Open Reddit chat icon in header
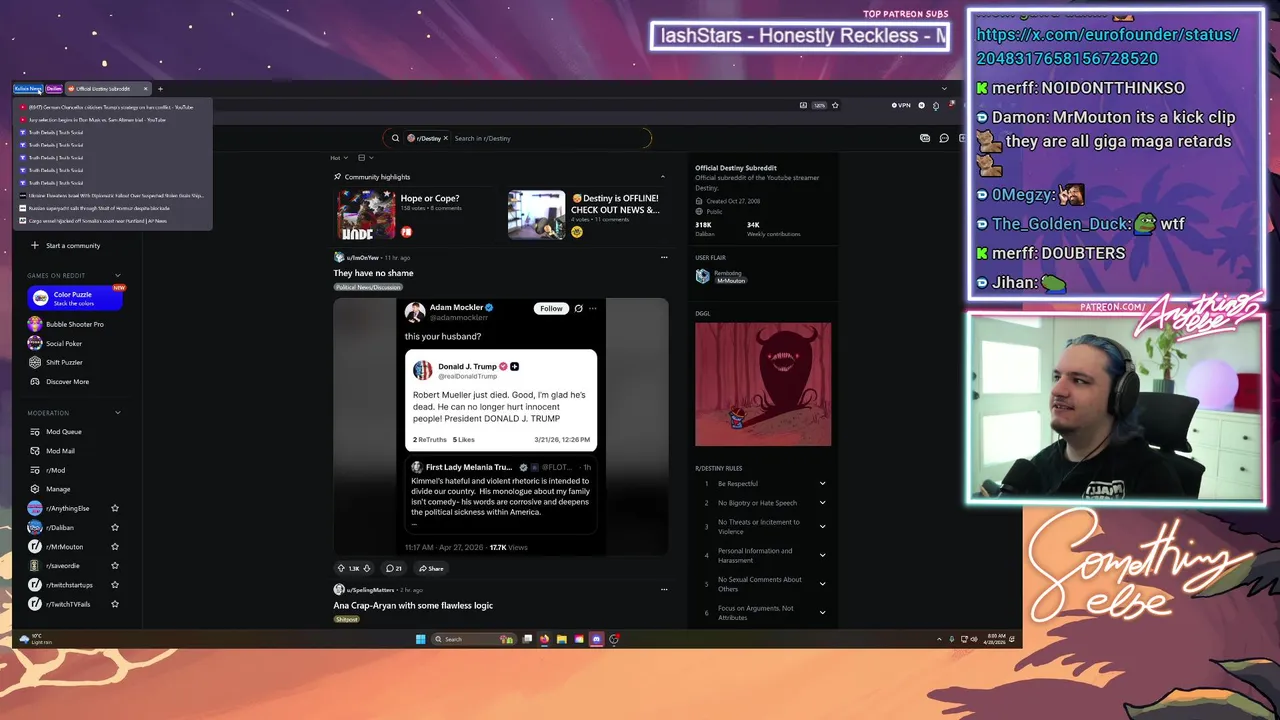 pyautogui.click(x=943, y=138)
